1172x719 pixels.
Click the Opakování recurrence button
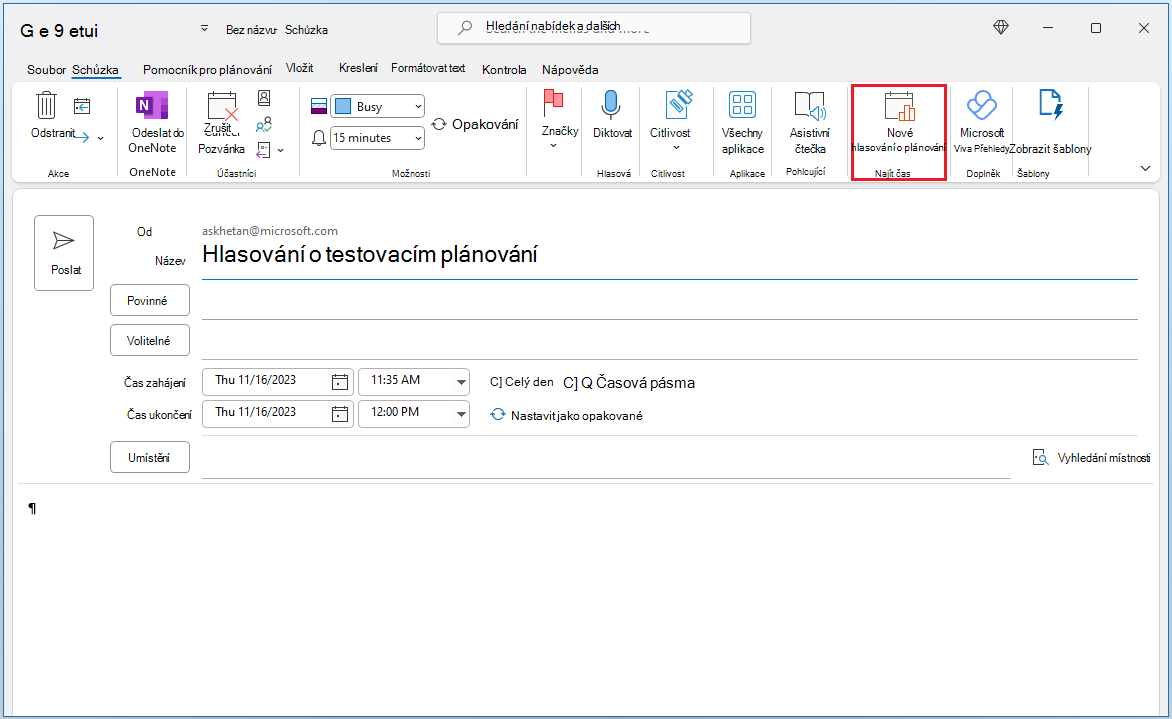475,124
